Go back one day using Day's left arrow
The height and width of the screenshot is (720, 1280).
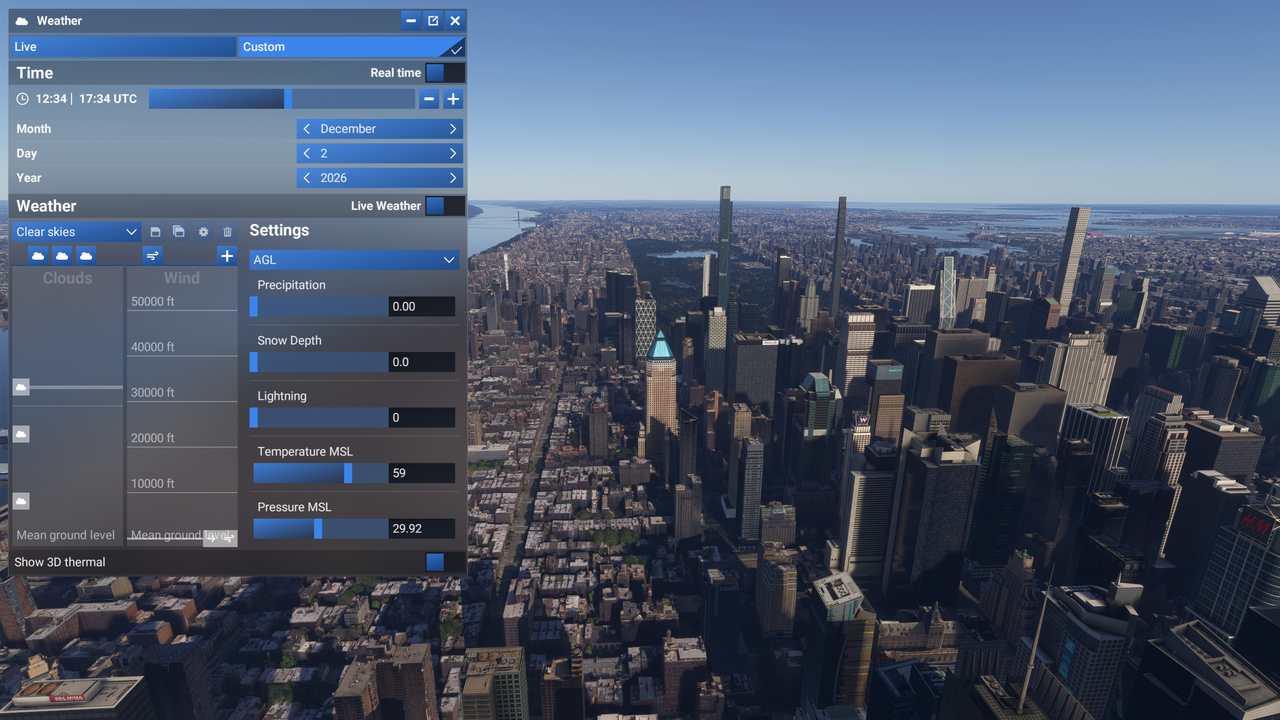[x=307, y=154]
